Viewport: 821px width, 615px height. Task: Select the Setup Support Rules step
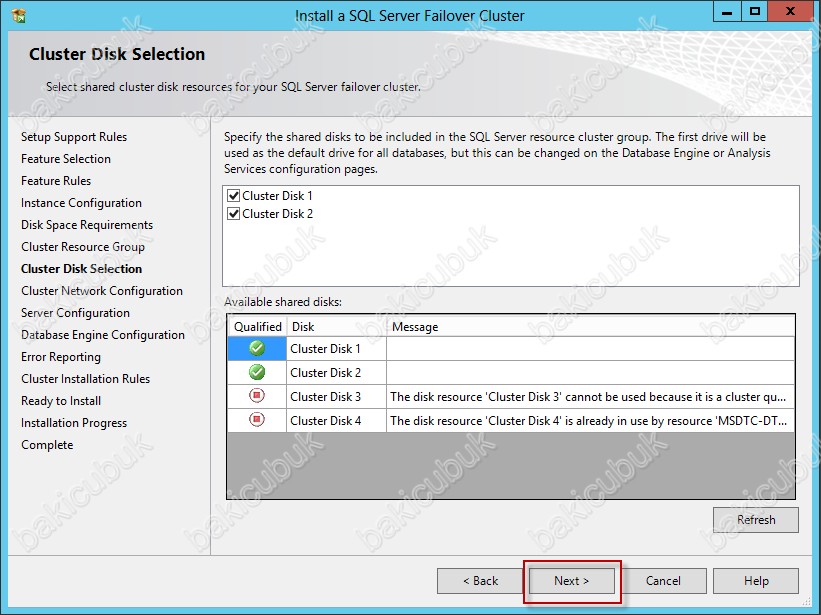pos(74,137)
